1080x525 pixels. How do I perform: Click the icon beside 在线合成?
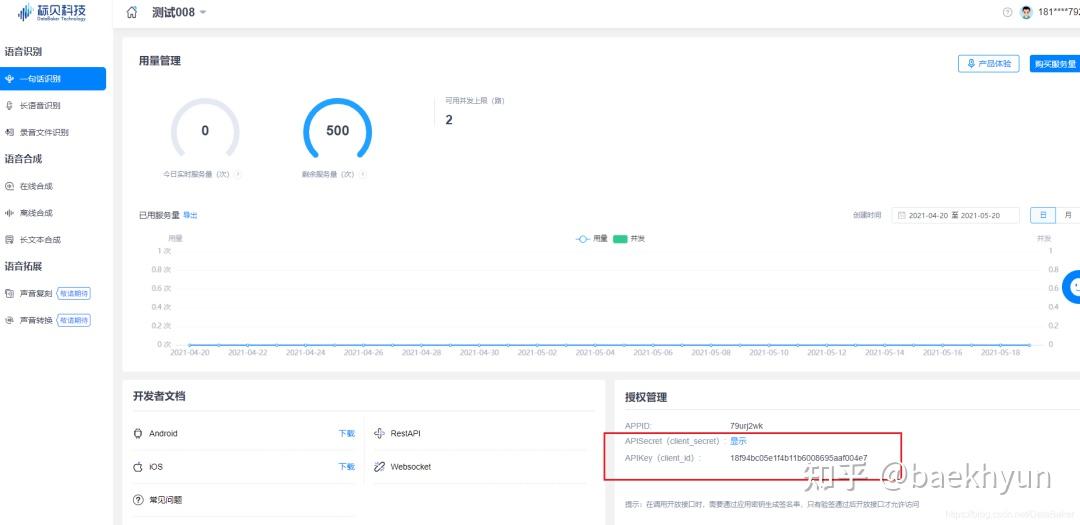click(9, 186)
